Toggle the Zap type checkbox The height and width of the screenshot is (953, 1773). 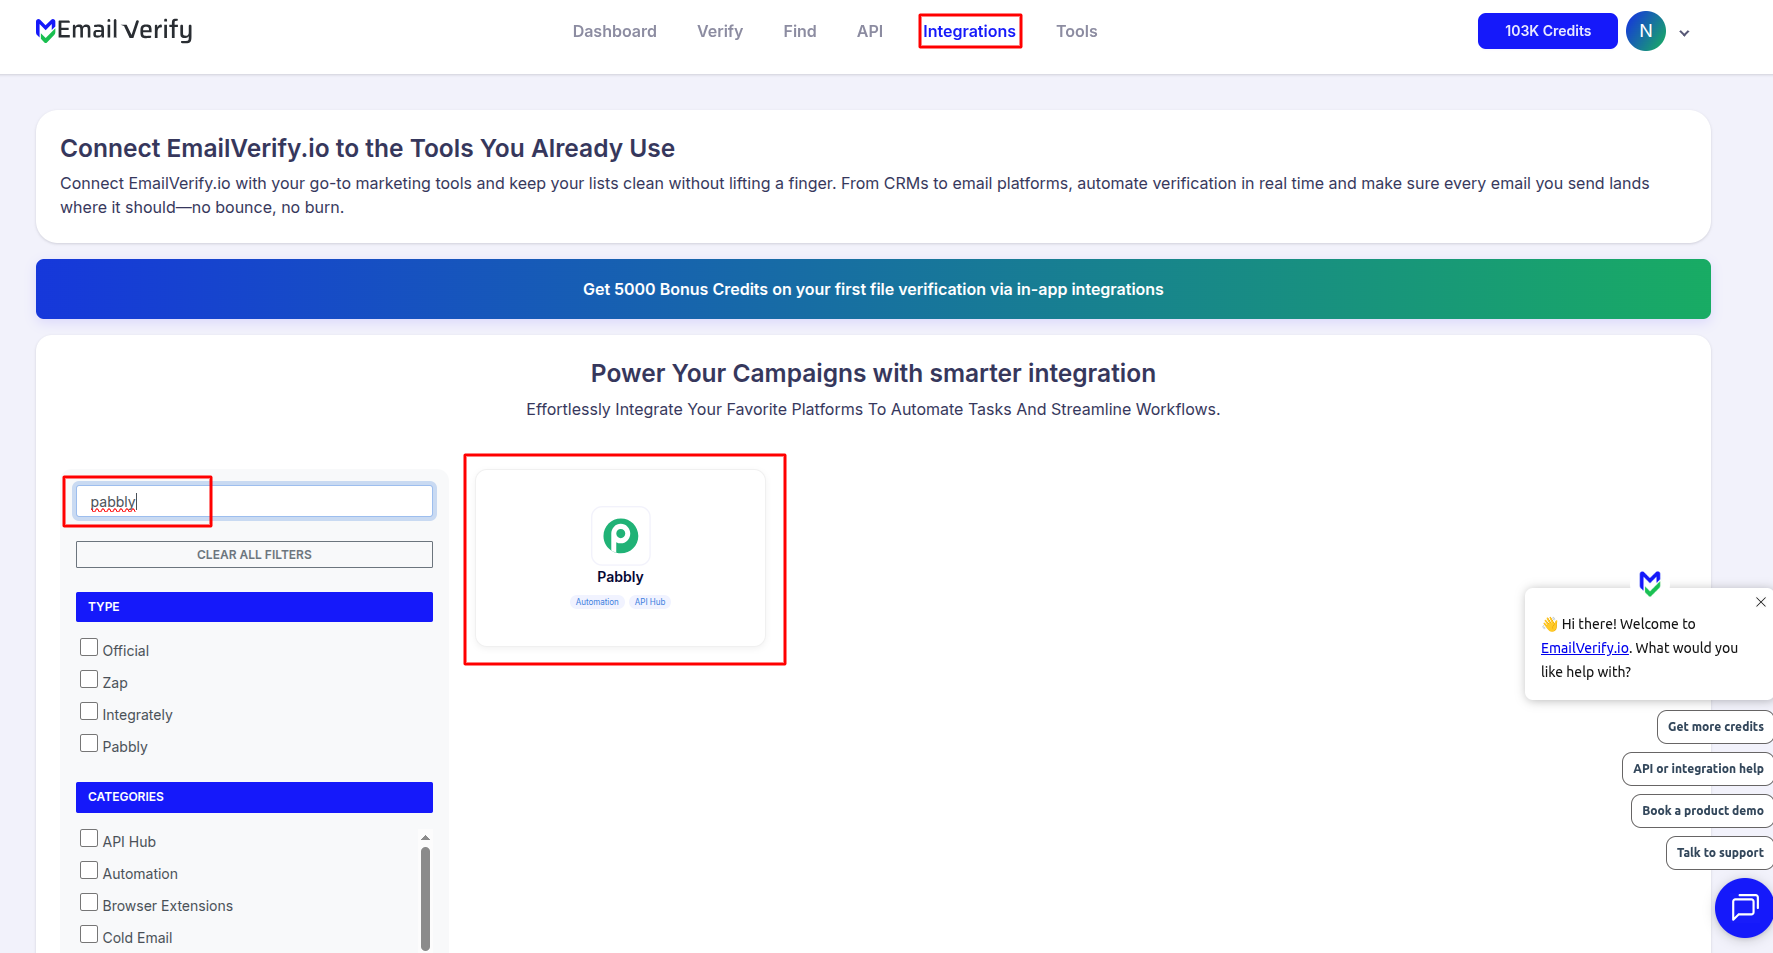[x=89, y=680]
